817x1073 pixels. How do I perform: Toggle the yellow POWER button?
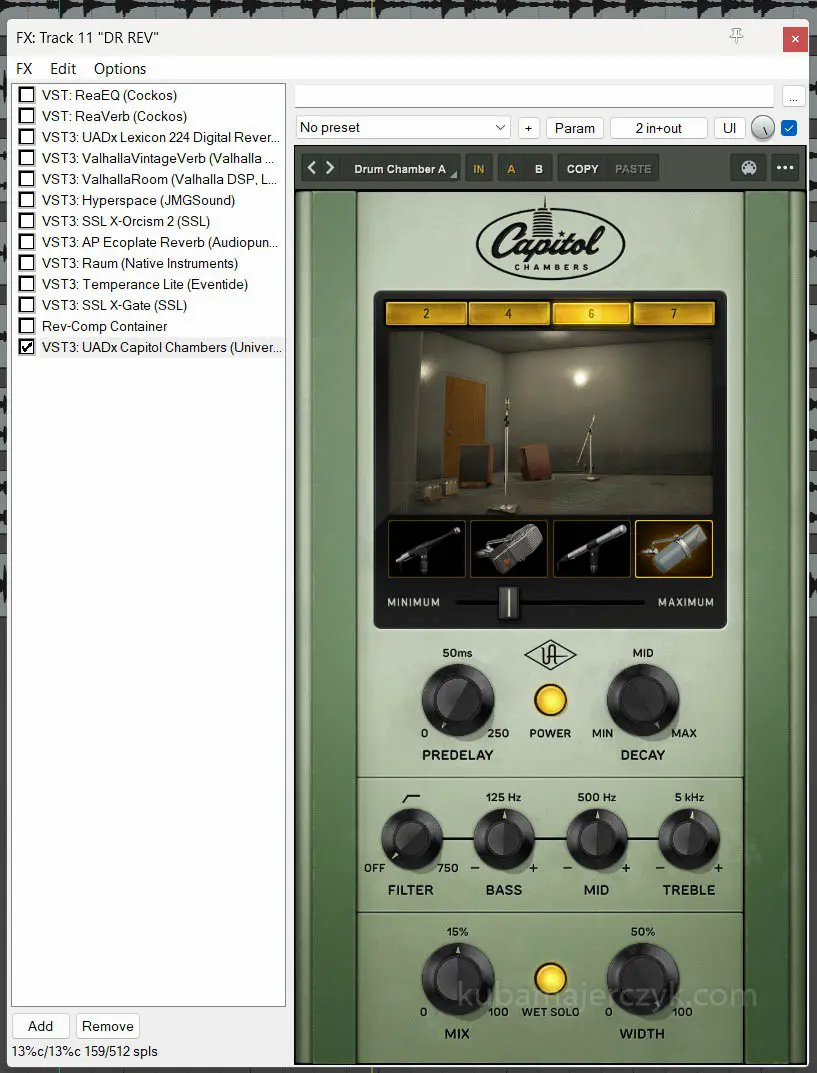point(550,700)
